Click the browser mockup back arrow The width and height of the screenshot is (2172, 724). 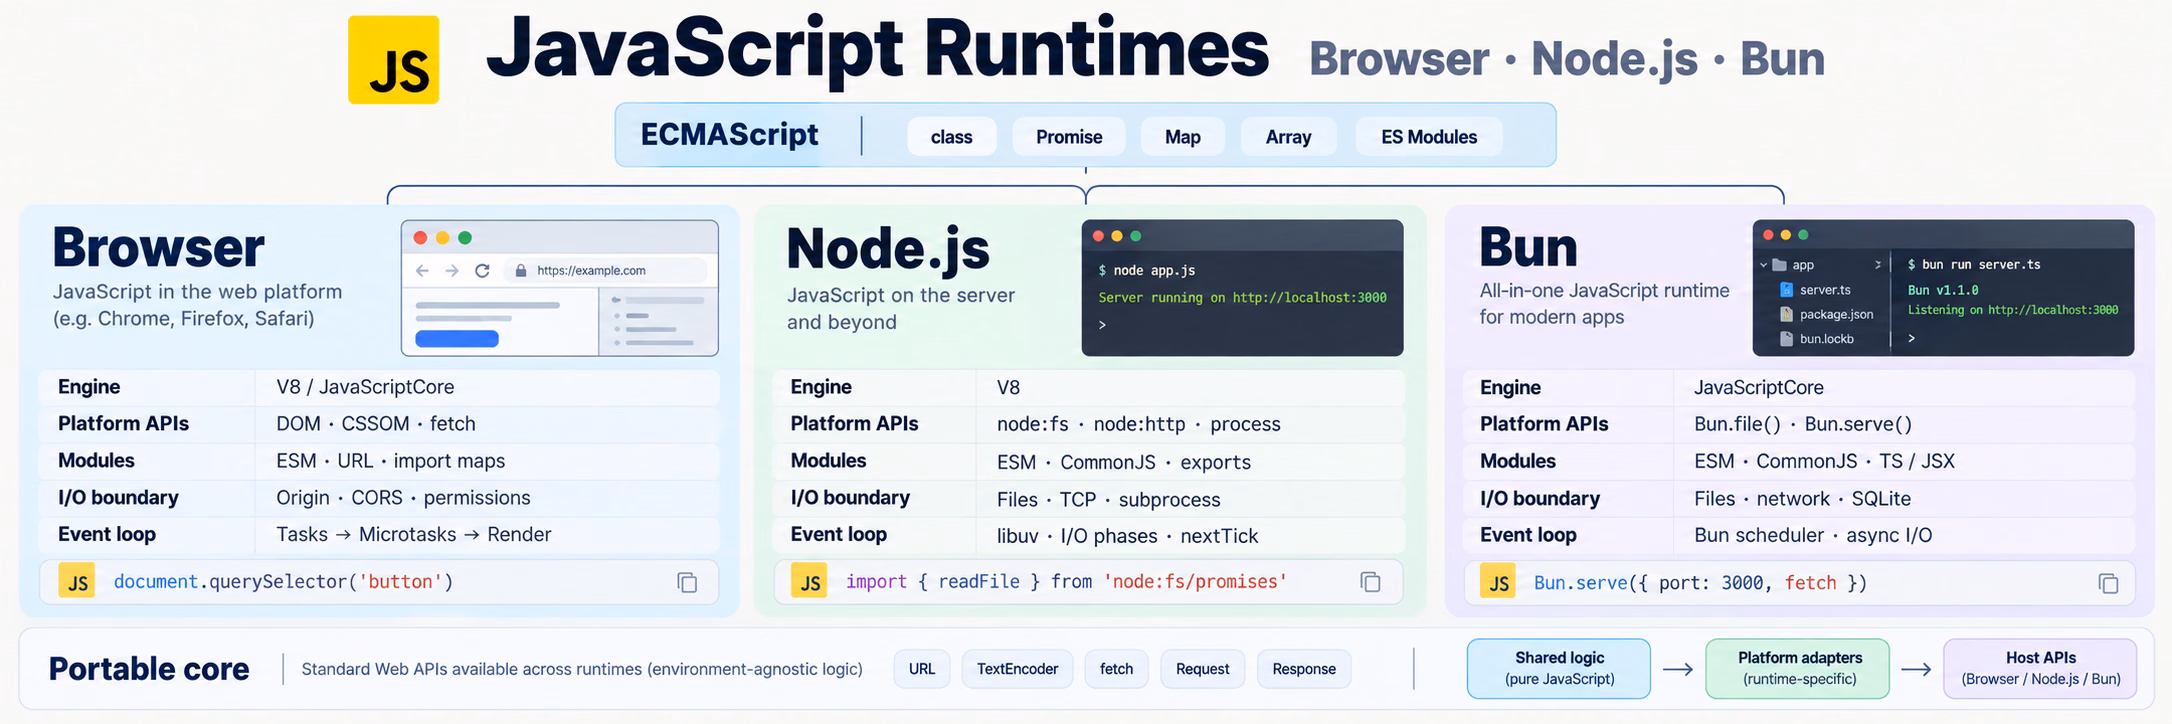[422, 271]
